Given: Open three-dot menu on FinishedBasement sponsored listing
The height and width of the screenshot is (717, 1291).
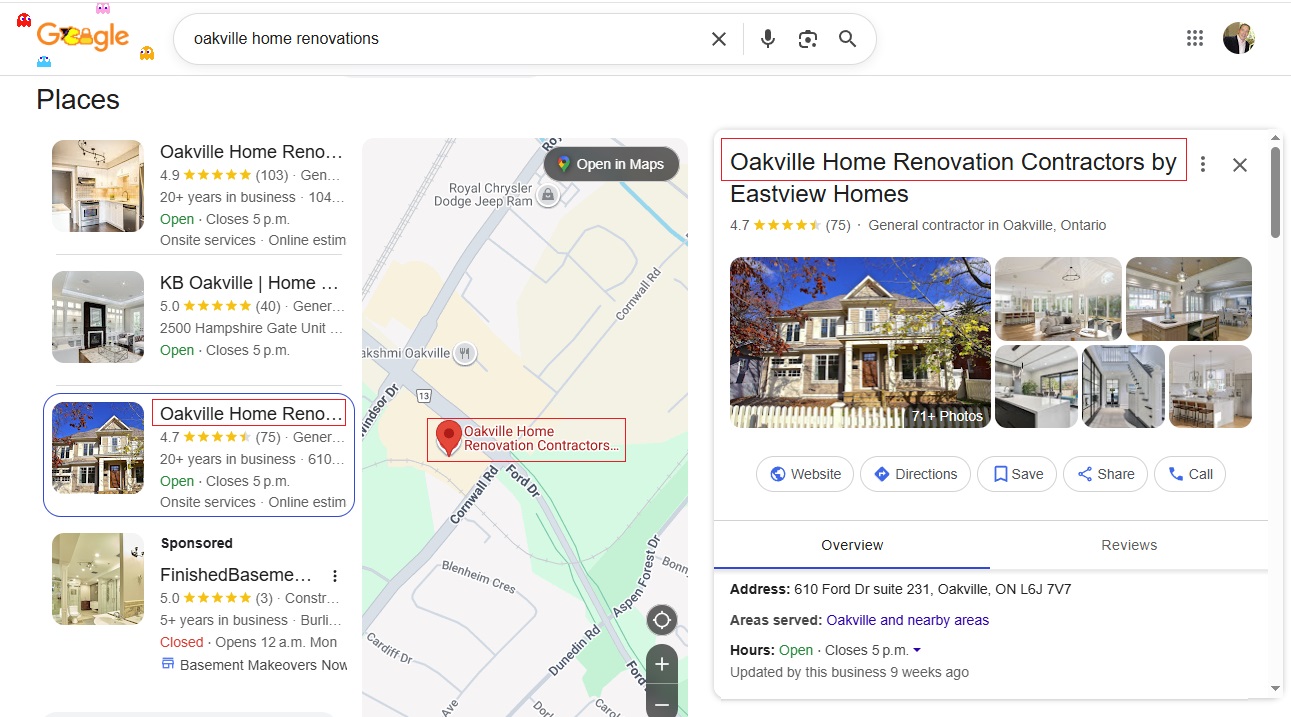Looking at the screenshot, I should (x=335, y=576).
